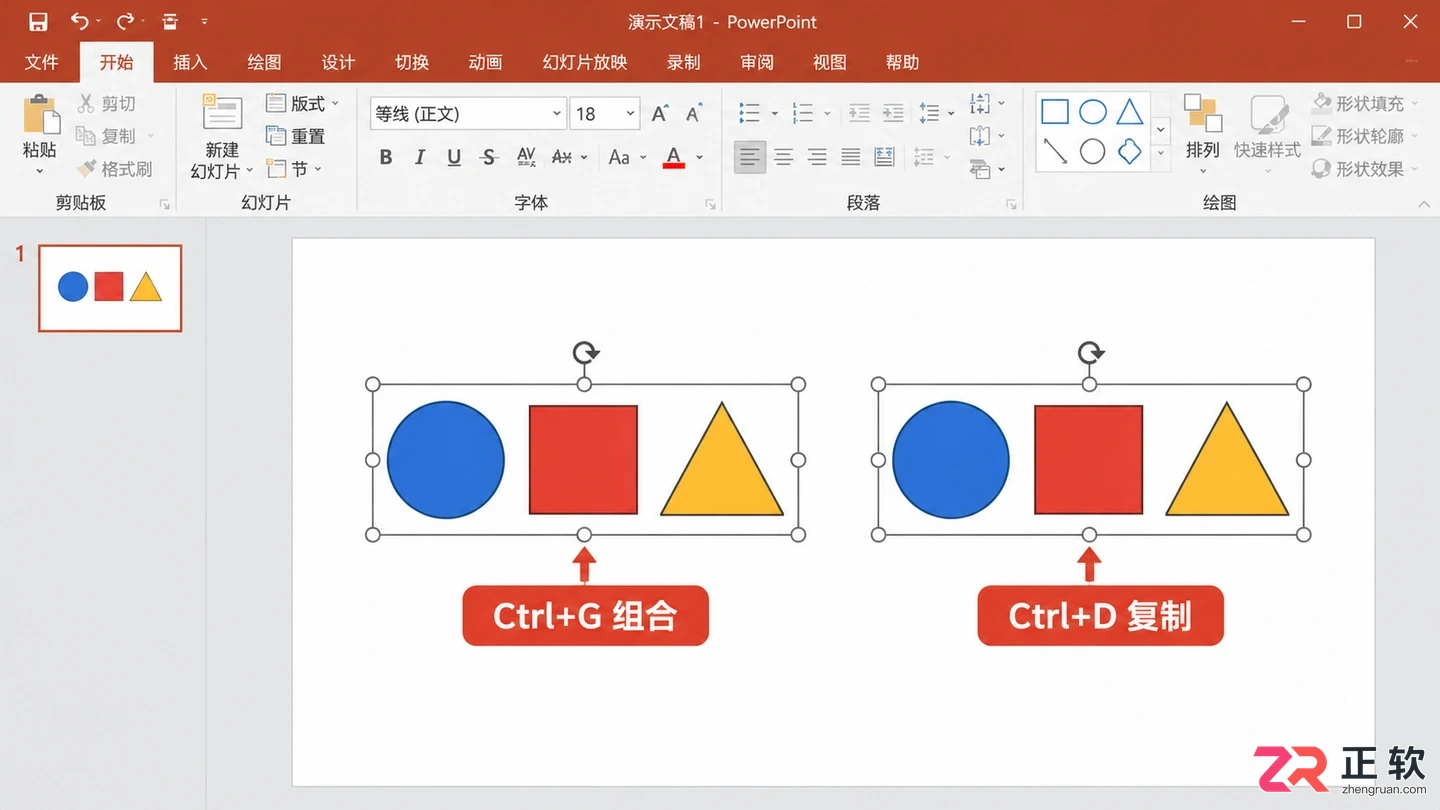This screenshot has height=810, width=1440.
Task: Clear formatting with eraser A icon
Action: tap(562, 157)
